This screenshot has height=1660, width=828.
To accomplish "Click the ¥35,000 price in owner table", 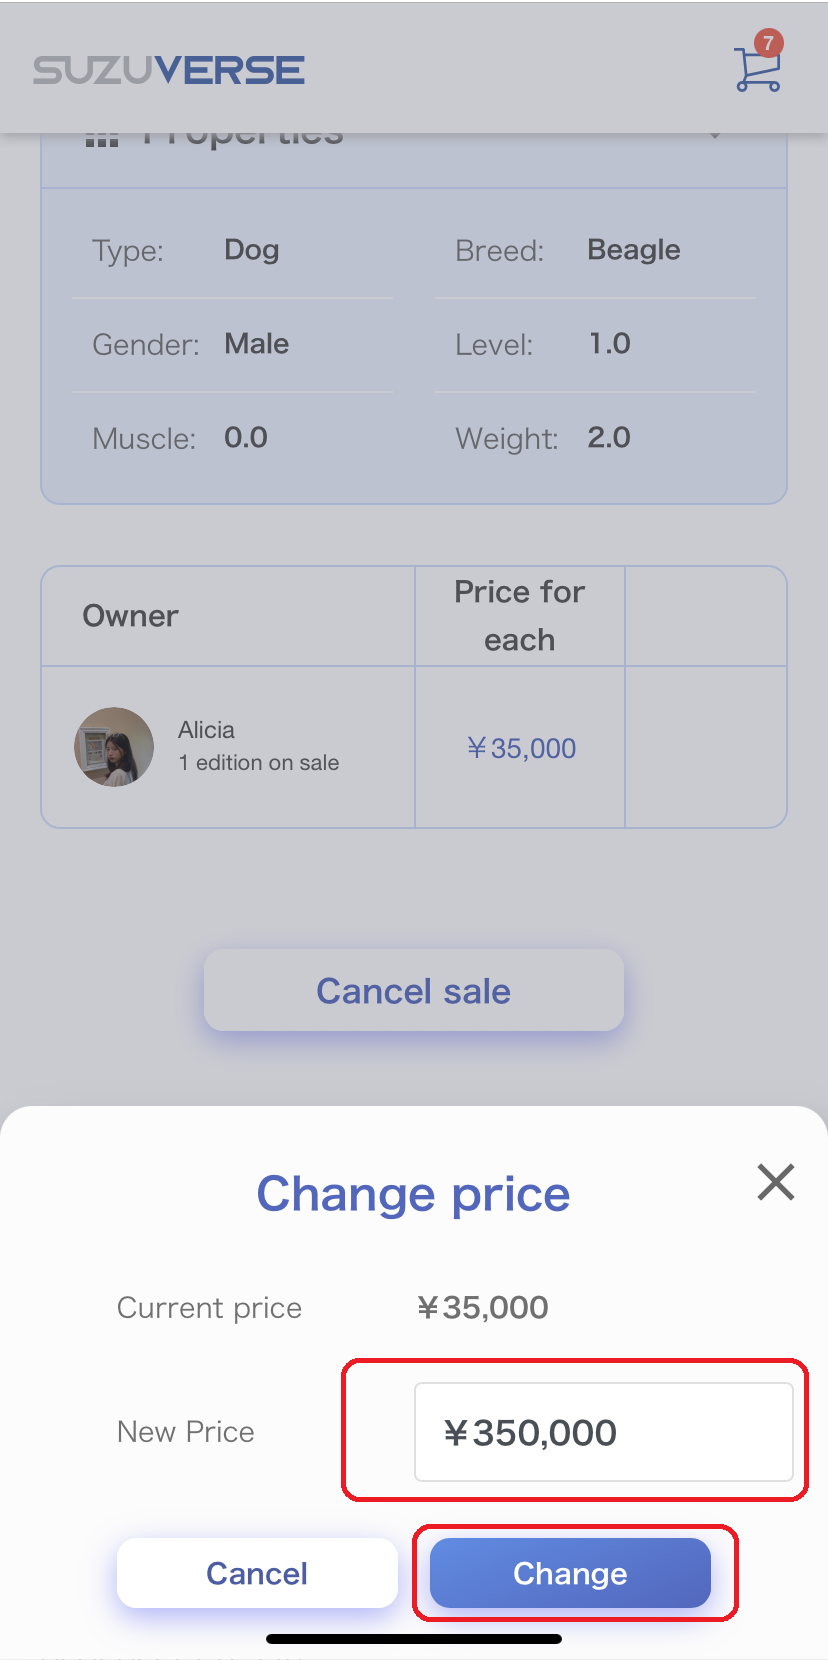I will (521, 748).
